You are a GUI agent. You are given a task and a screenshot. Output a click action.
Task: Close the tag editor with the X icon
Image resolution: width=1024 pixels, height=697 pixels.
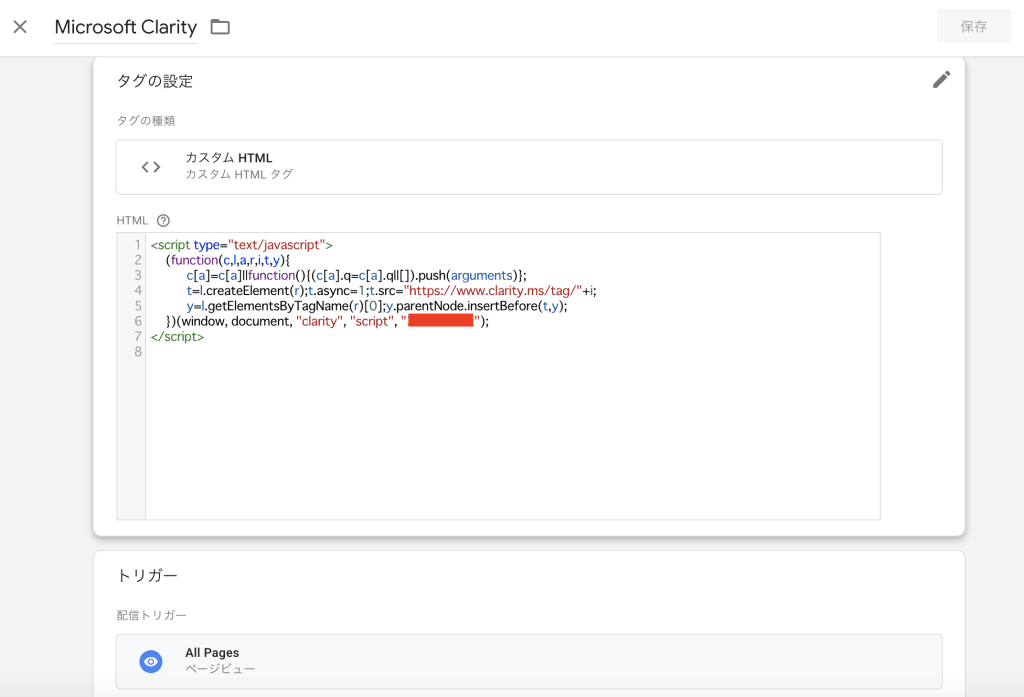pyautogui.click(x=20, y=27)
